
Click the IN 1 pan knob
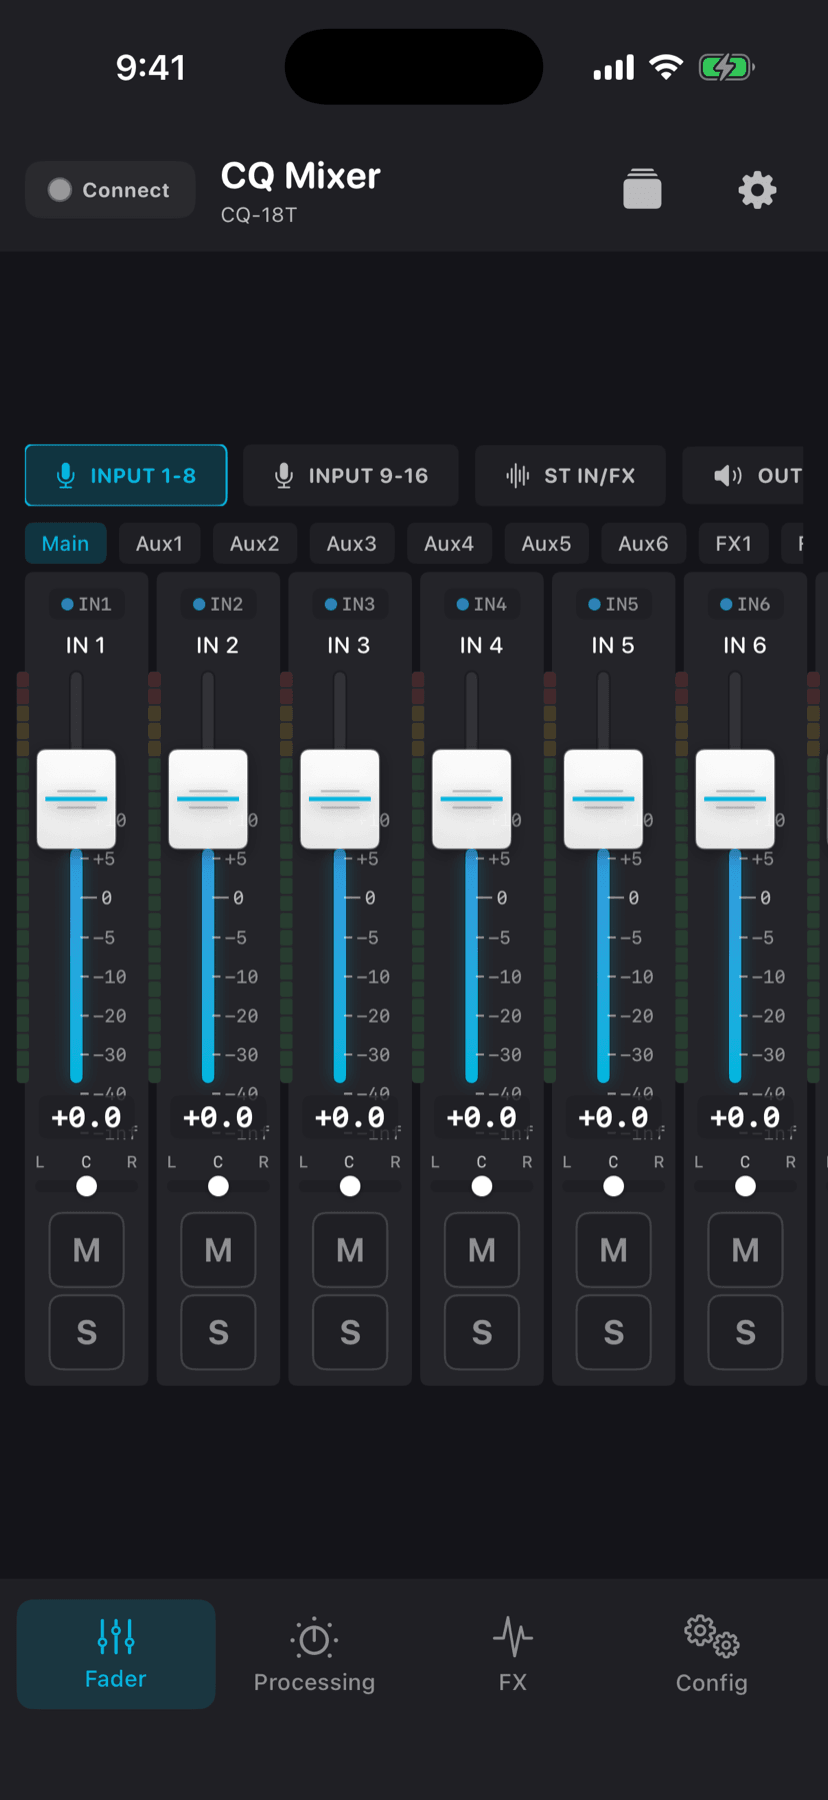point(87,1186)
